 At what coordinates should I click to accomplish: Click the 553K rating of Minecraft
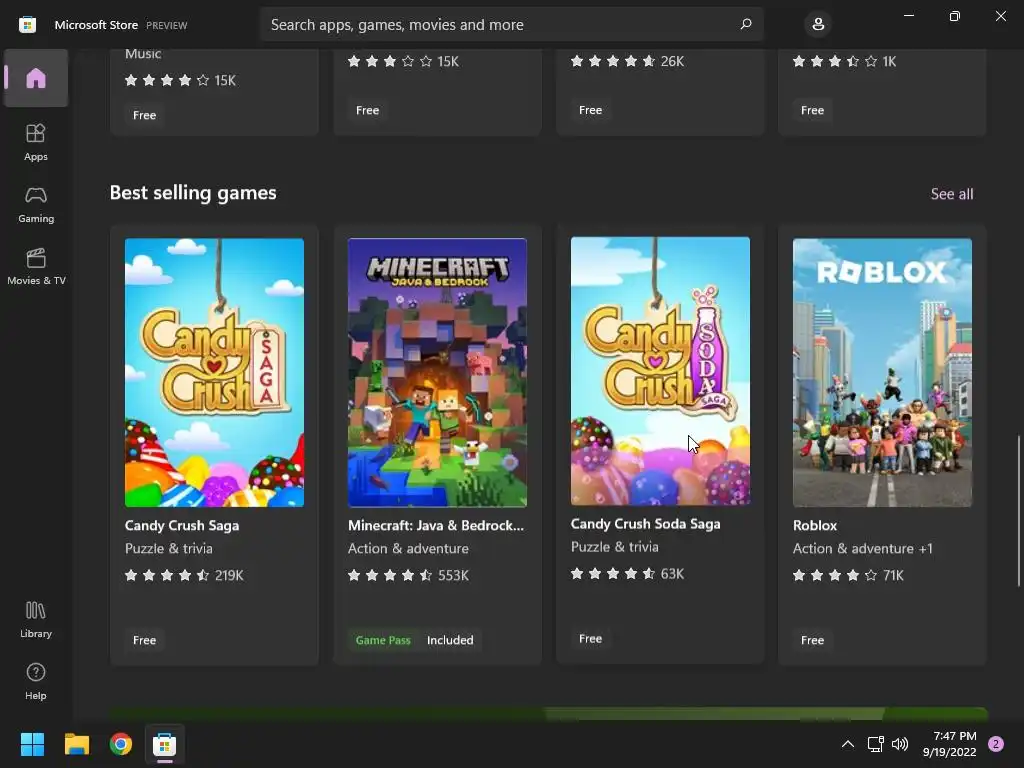[x=453, y=575]
